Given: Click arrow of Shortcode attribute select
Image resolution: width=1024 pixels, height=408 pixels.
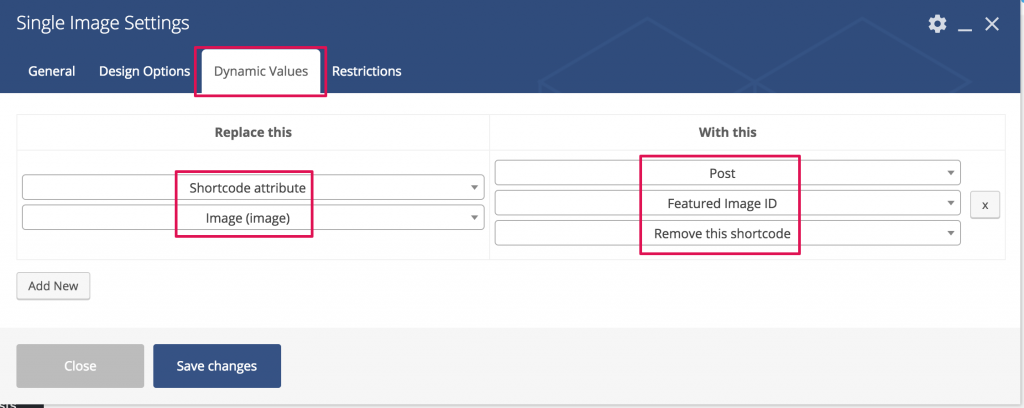Looking at the screenshot, I should 474,188.
